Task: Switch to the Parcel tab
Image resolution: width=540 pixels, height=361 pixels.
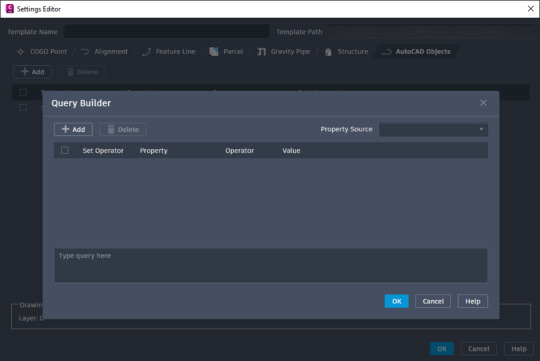Action: [x=226, y=52]
